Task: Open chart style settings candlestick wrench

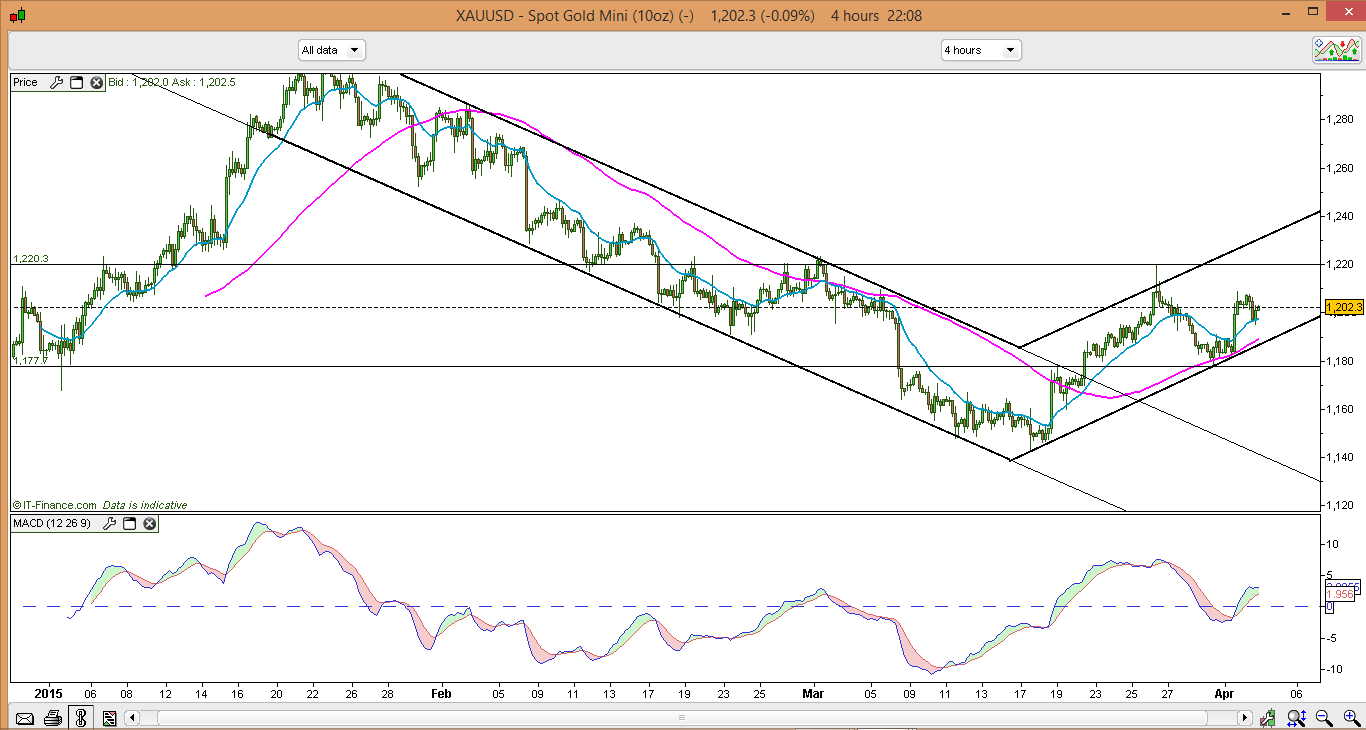Action: point(1269,718)
